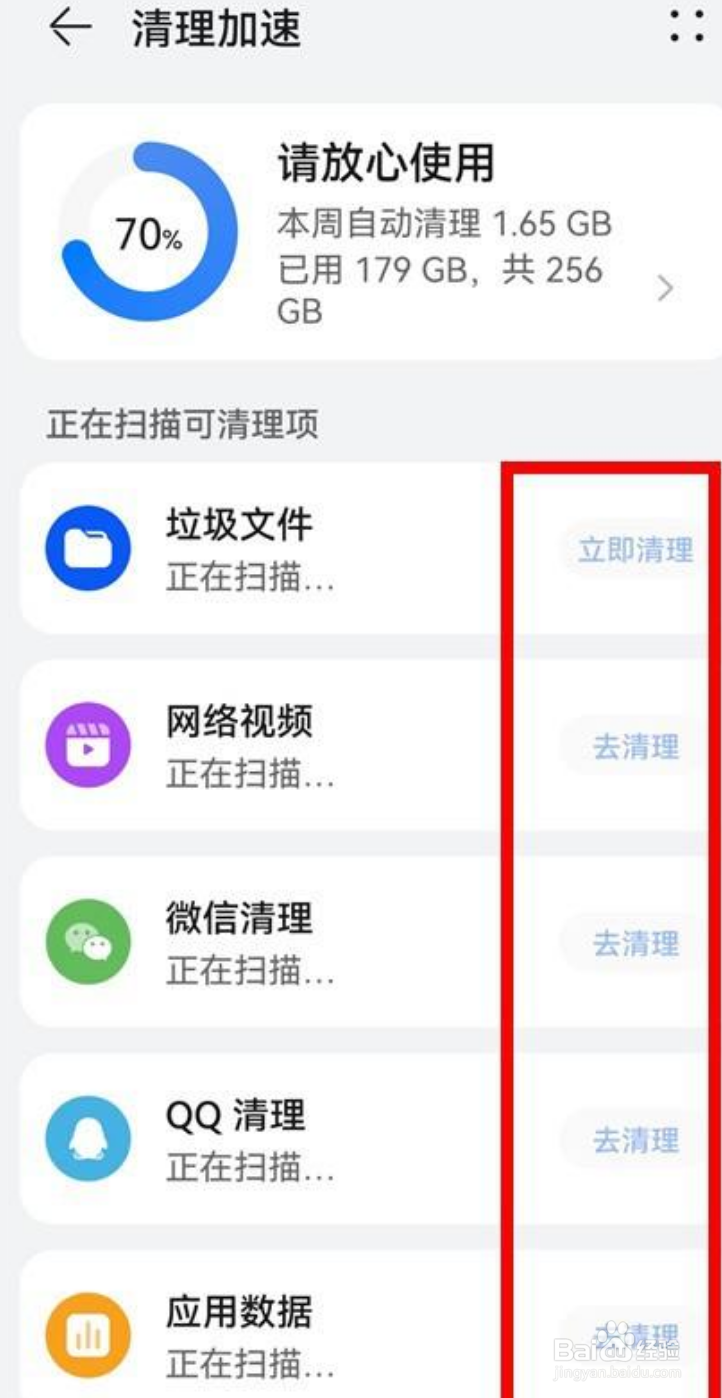Click 去清理 next to 应用数据

636,1336
